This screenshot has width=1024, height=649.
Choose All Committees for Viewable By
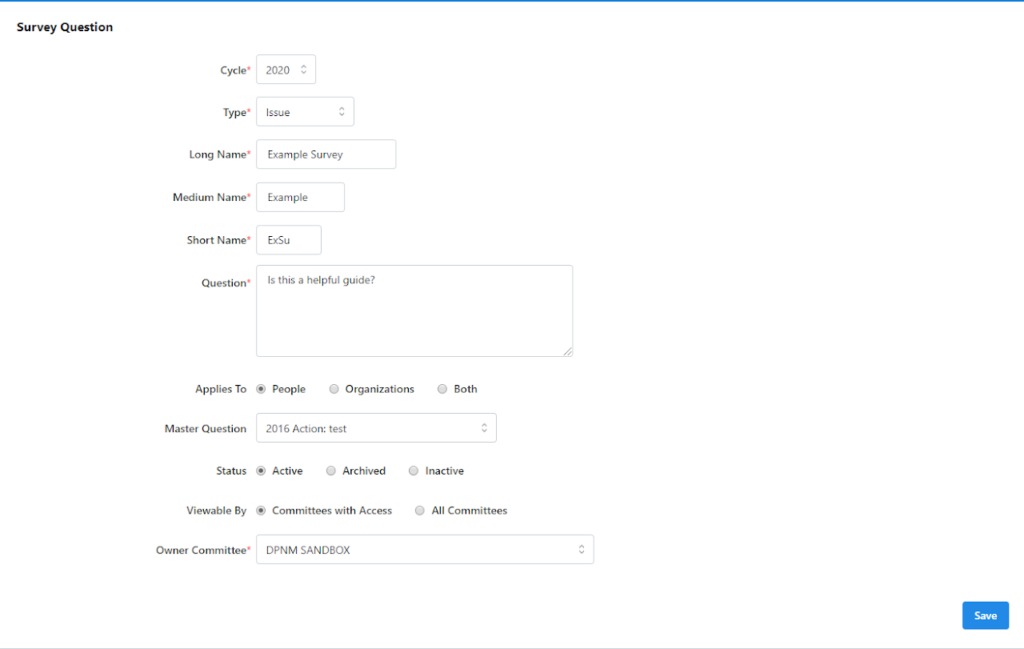[x=421, y=510]
